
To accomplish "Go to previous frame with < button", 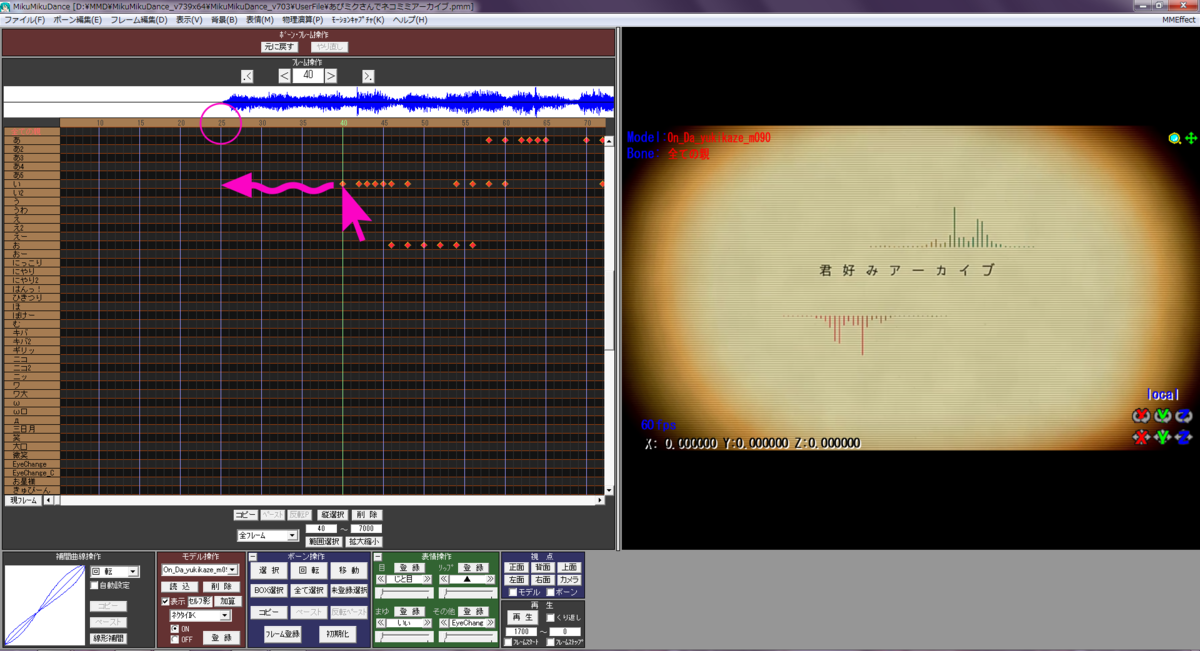I will [284, 75].
